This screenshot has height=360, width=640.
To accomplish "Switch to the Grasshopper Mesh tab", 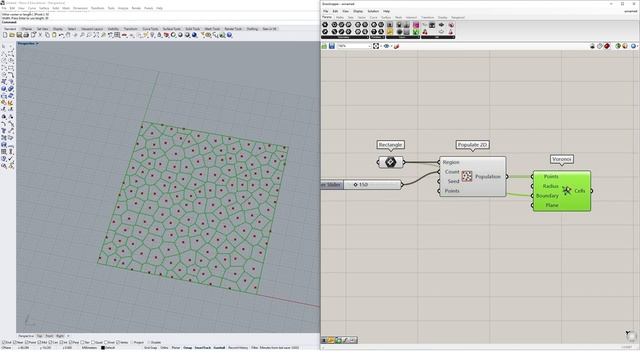I will [x=398, y=17].
